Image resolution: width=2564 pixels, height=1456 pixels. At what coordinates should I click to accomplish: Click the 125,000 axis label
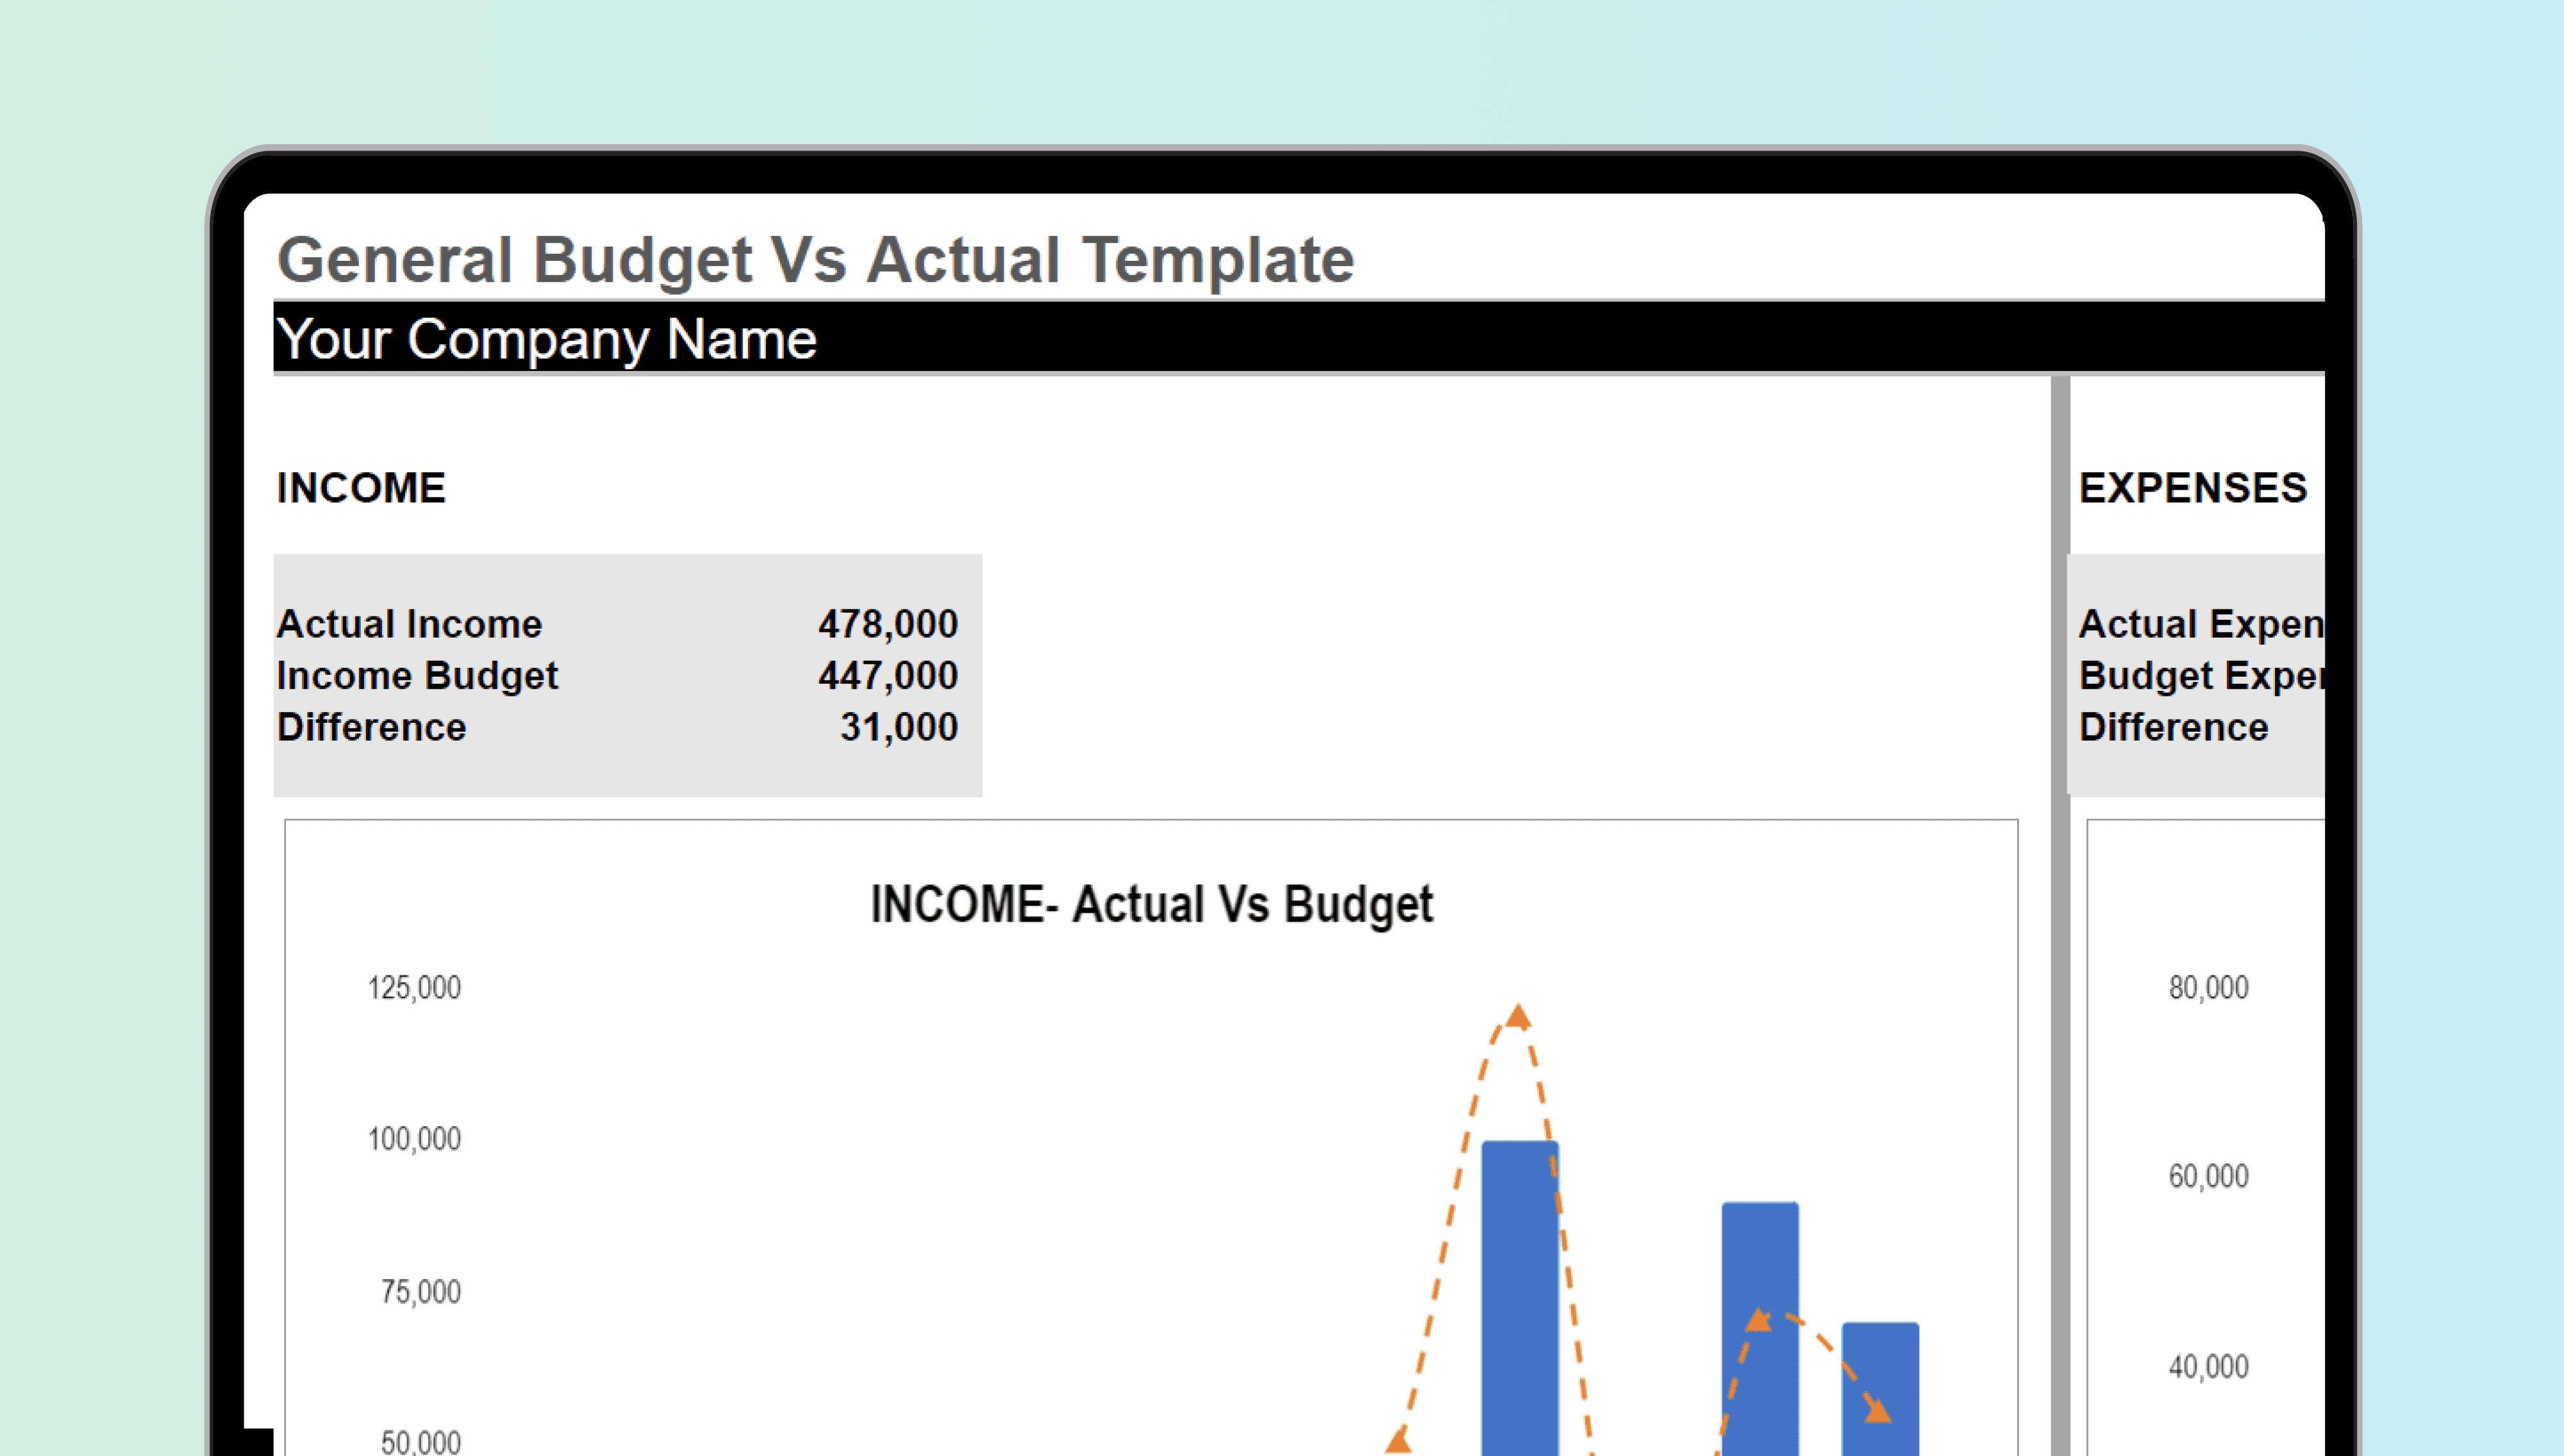click(x=414, y=988)
